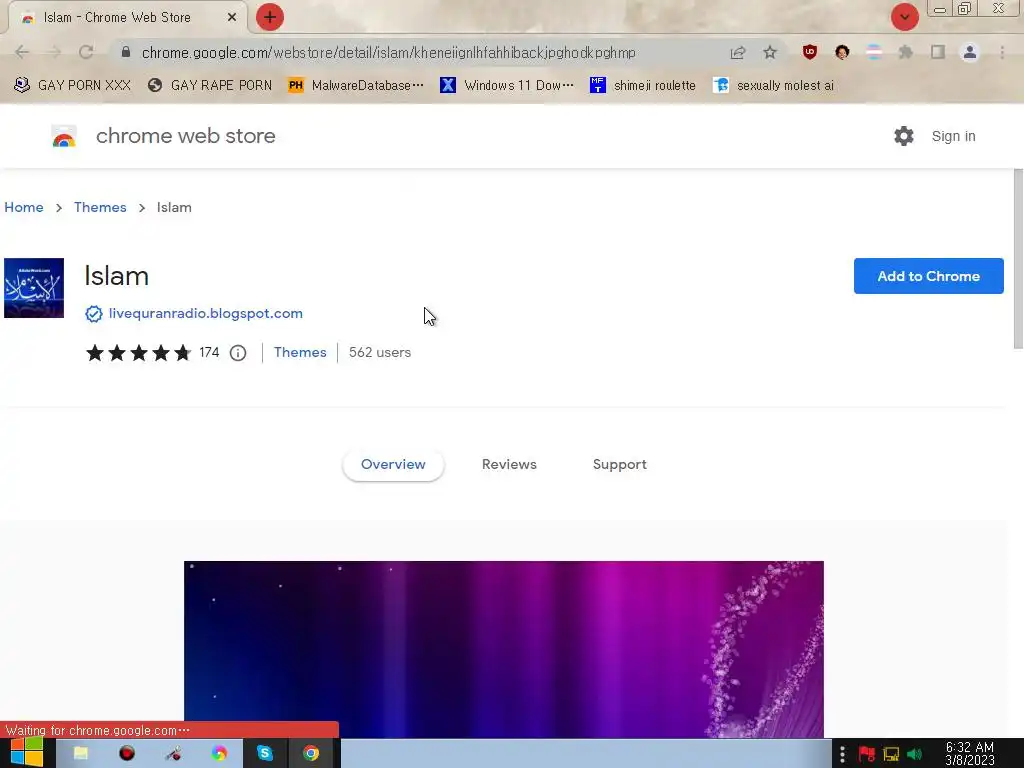Viewport: 1024px width, 768px height.
Task: Click the Chrome taskbar icon
Action: (311, 754)
